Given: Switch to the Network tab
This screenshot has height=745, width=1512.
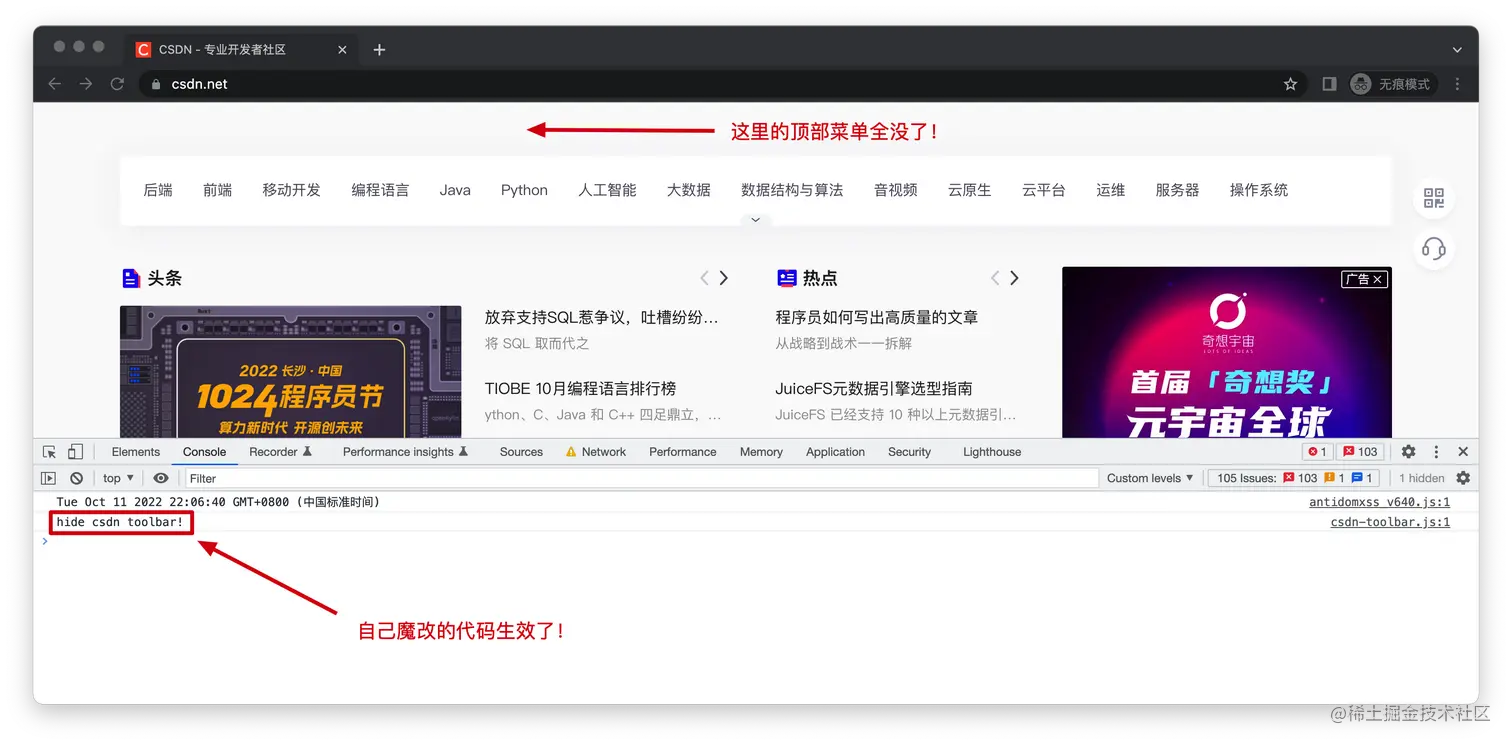Looking at the screenshot, I should [x=596, y=452].
